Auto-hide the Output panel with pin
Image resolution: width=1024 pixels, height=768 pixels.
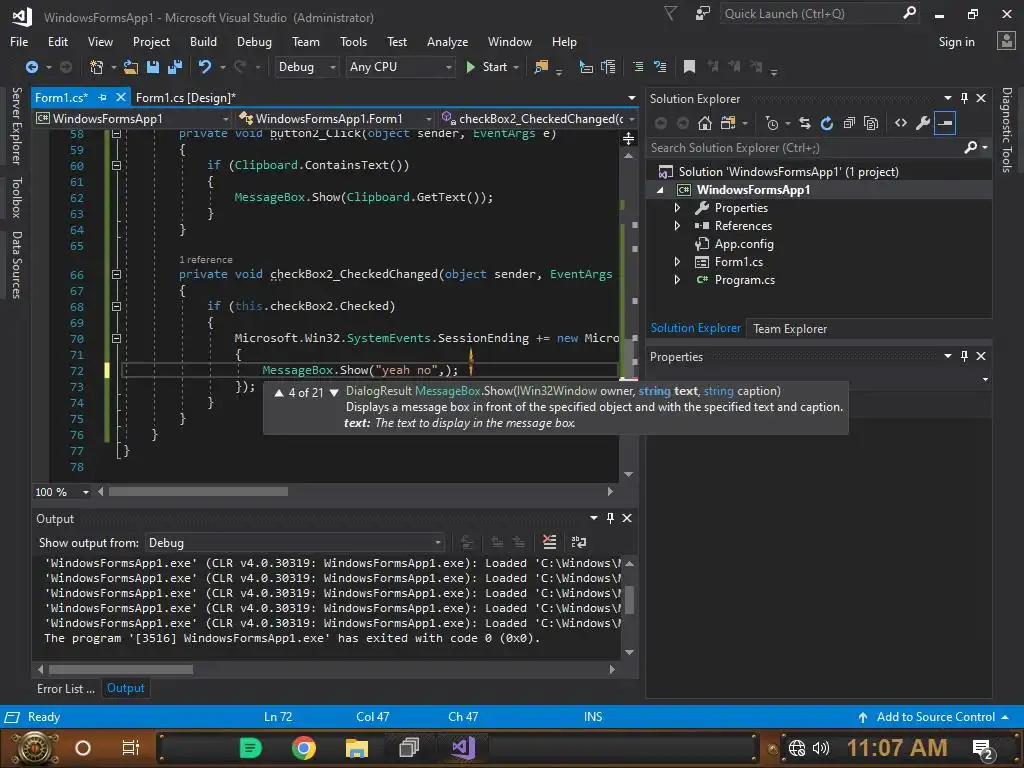tap(610, 518)
